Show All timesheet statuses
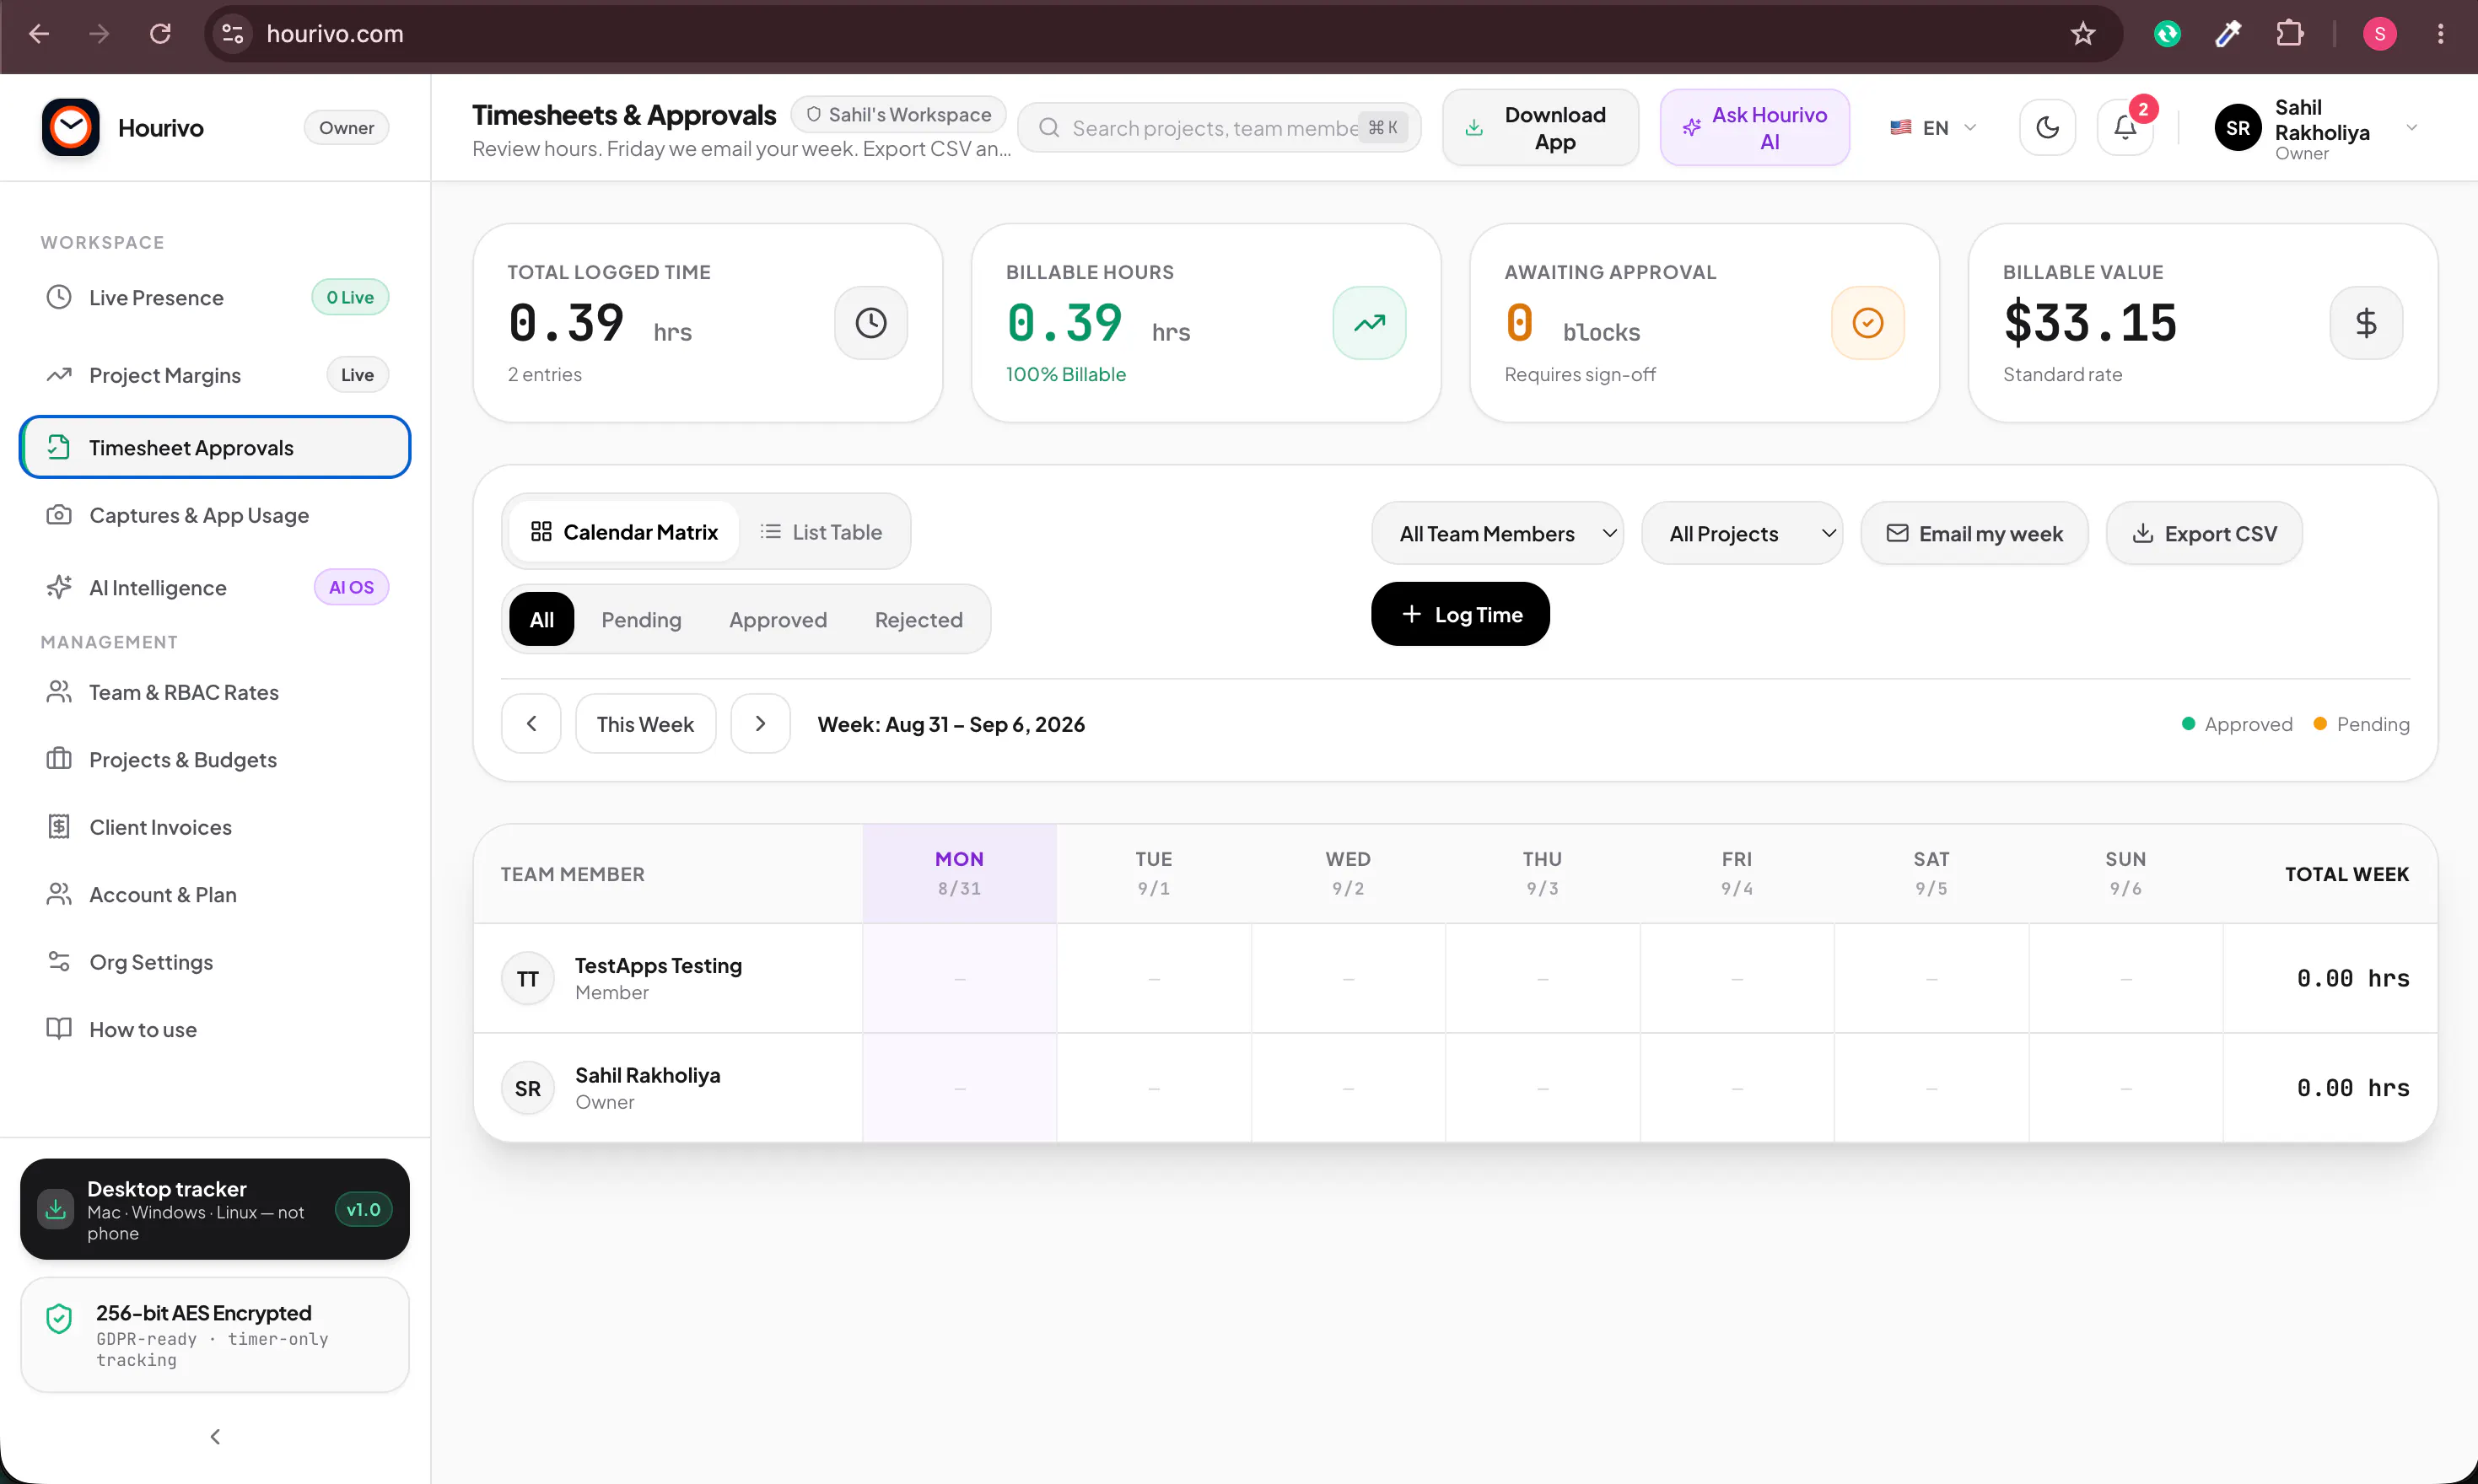 (x=542, y=619)
